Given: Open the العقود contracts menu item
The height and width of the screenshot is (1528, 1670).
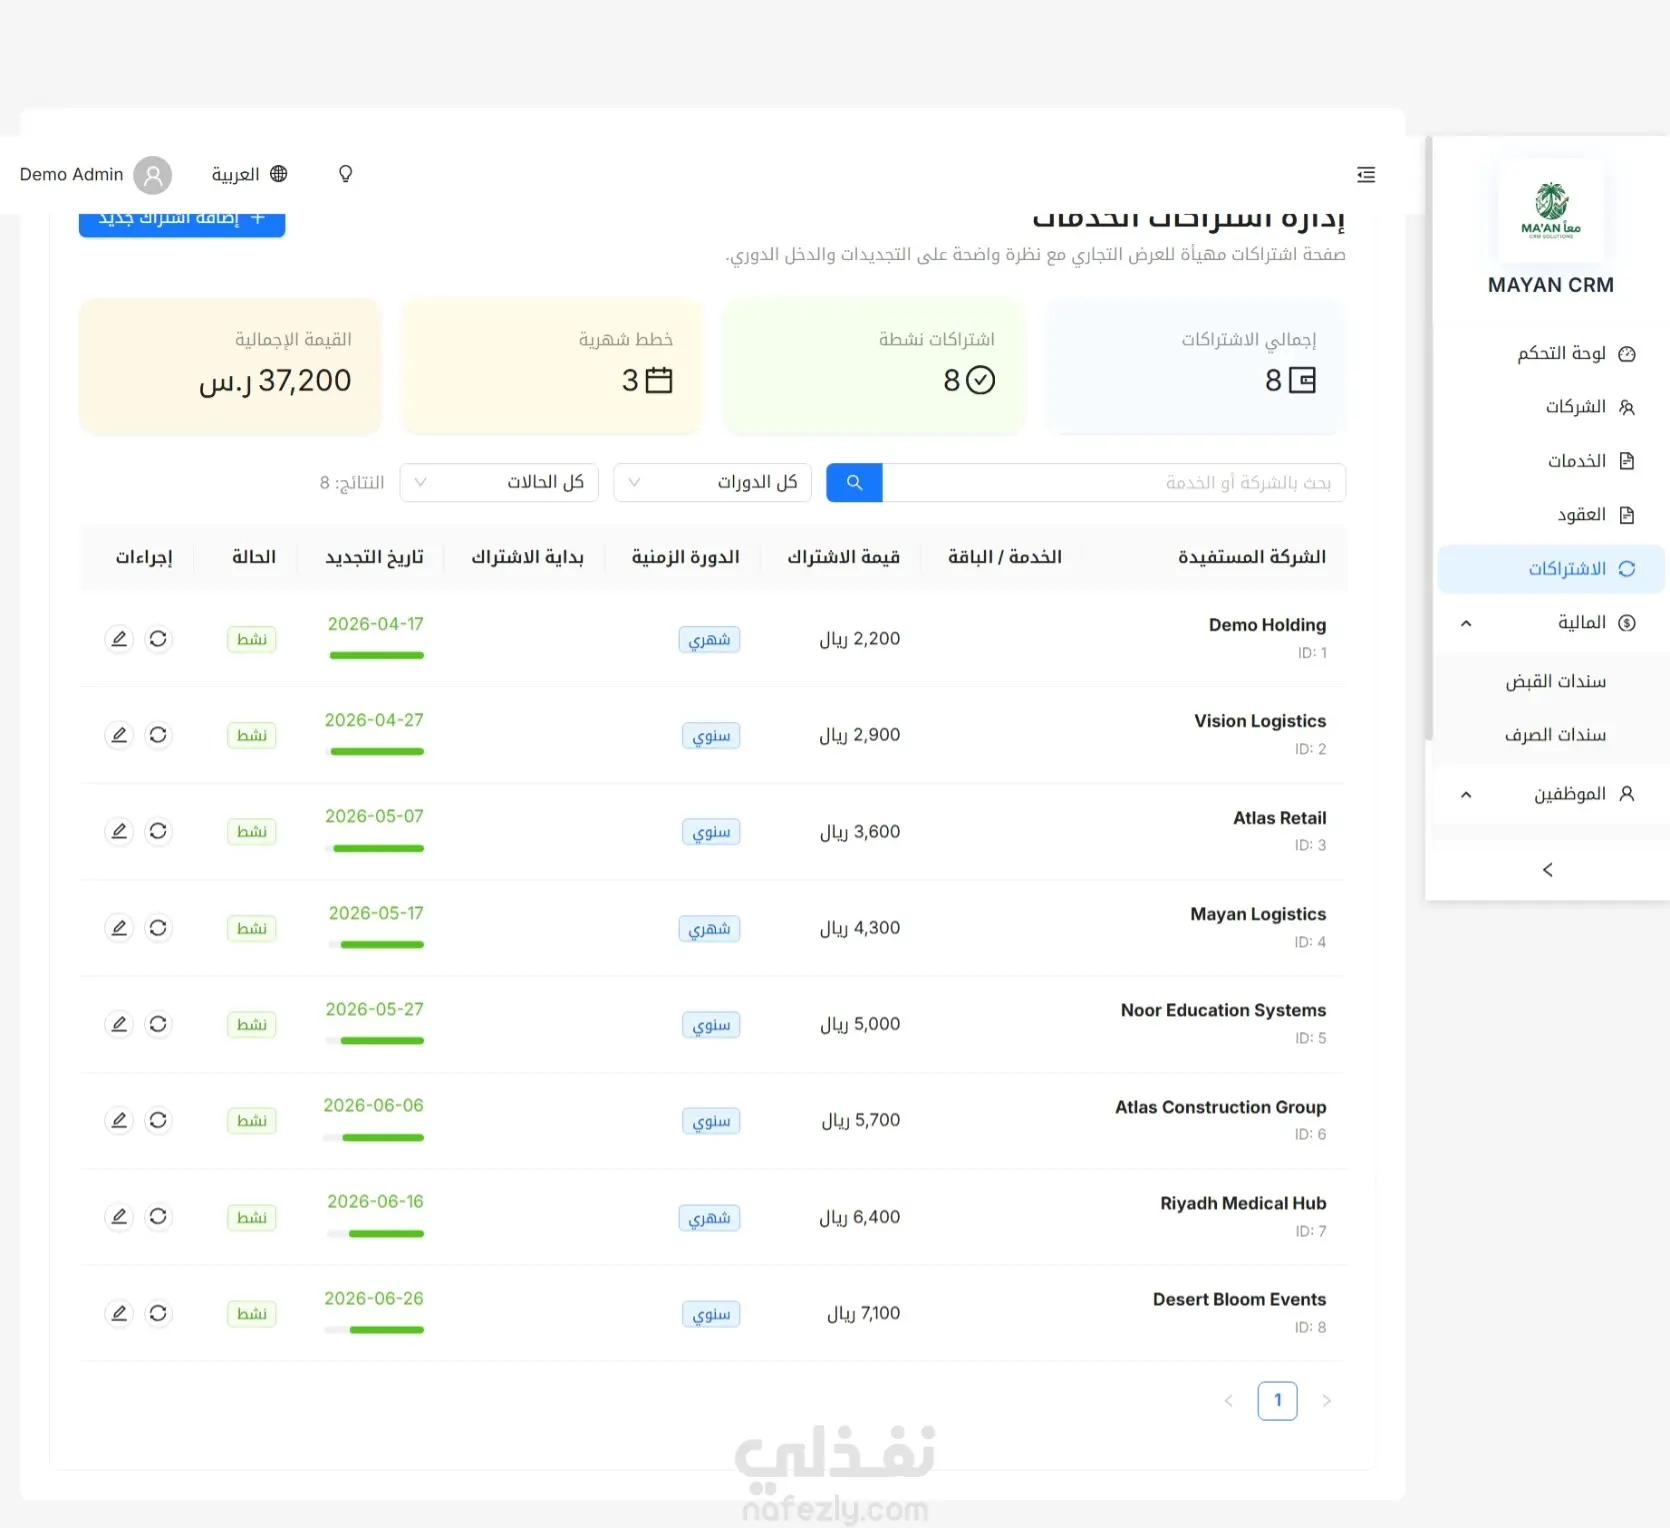Looking at the screenshot, I should (x=1551, y=515).
